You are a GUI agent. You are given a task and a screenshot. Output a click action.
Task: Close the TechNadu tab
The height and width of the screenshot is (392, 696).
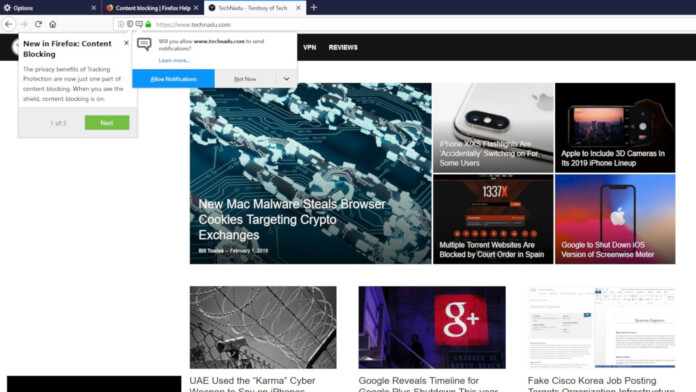pyautogui.click(x=298, y=8)
